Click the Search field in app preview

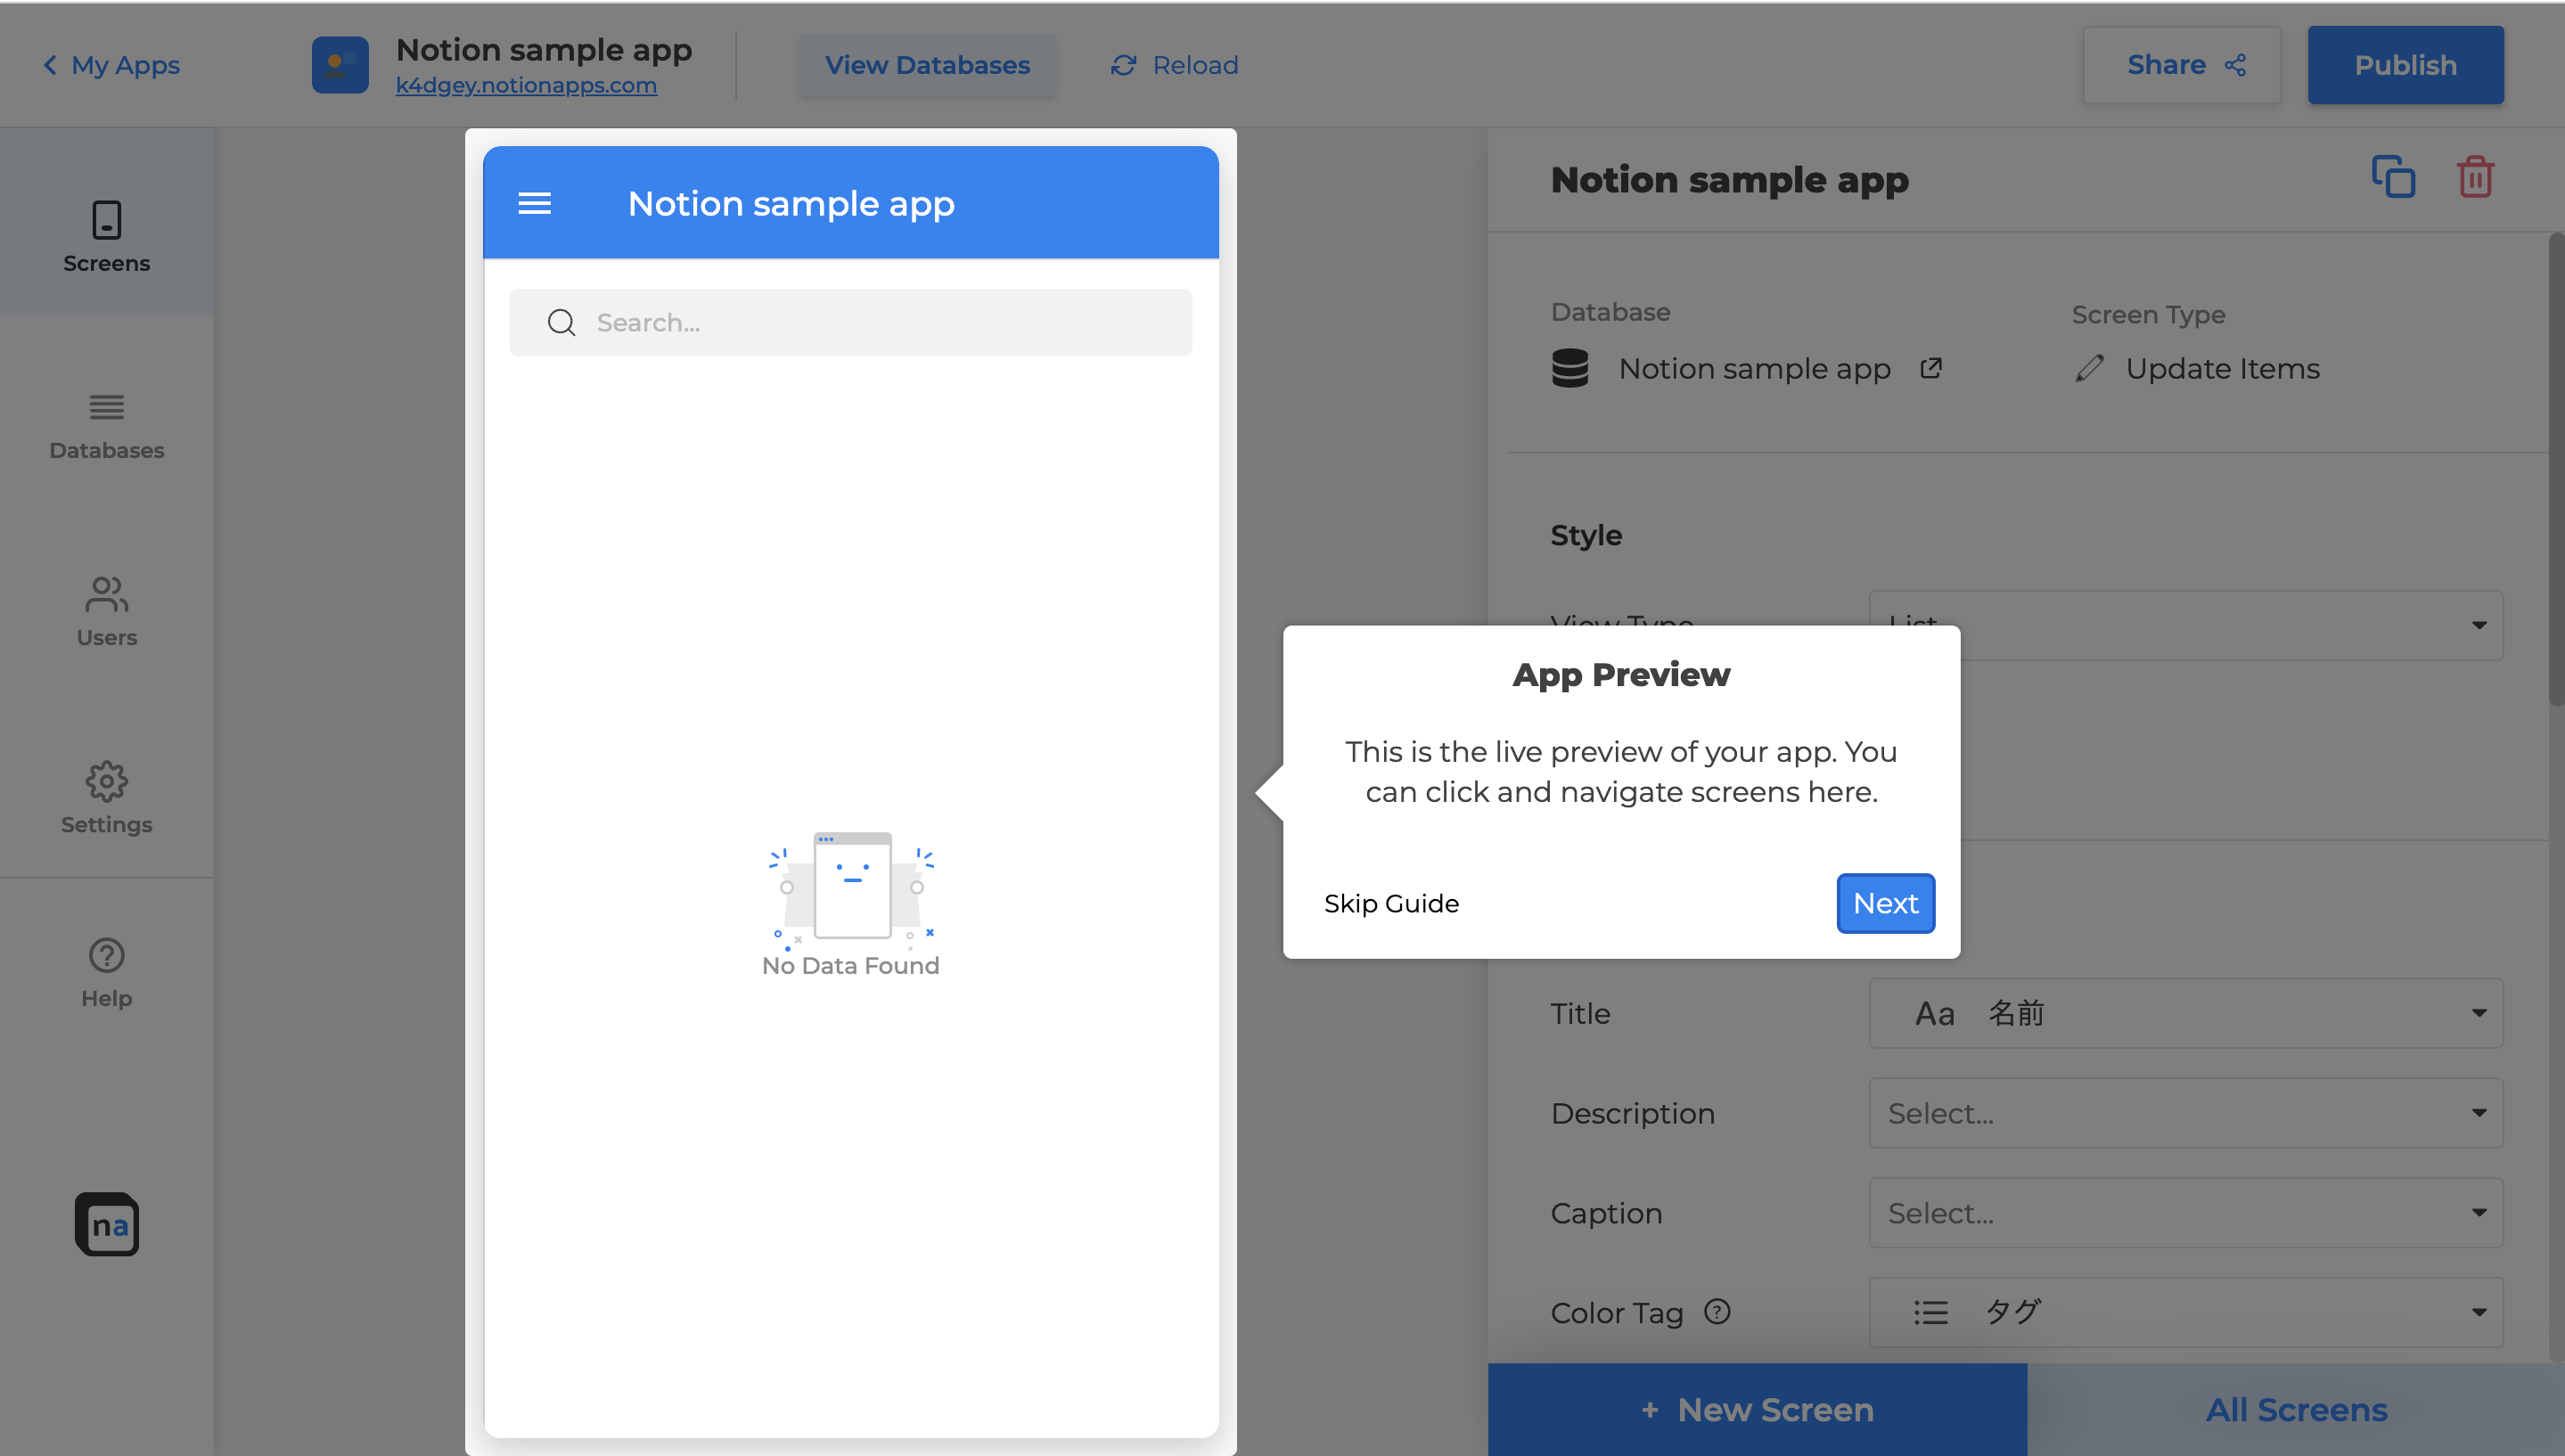pos(850,323)
